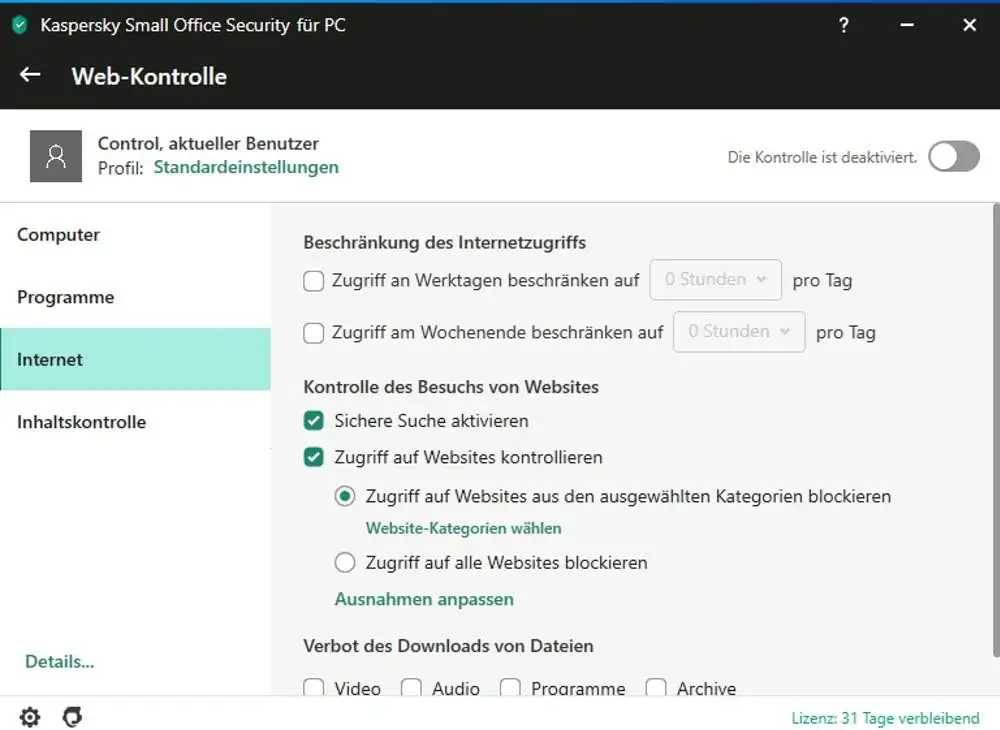This screenshot has height=730, width=1000.
Task: Open the help question mark icon
Action: 844,25
